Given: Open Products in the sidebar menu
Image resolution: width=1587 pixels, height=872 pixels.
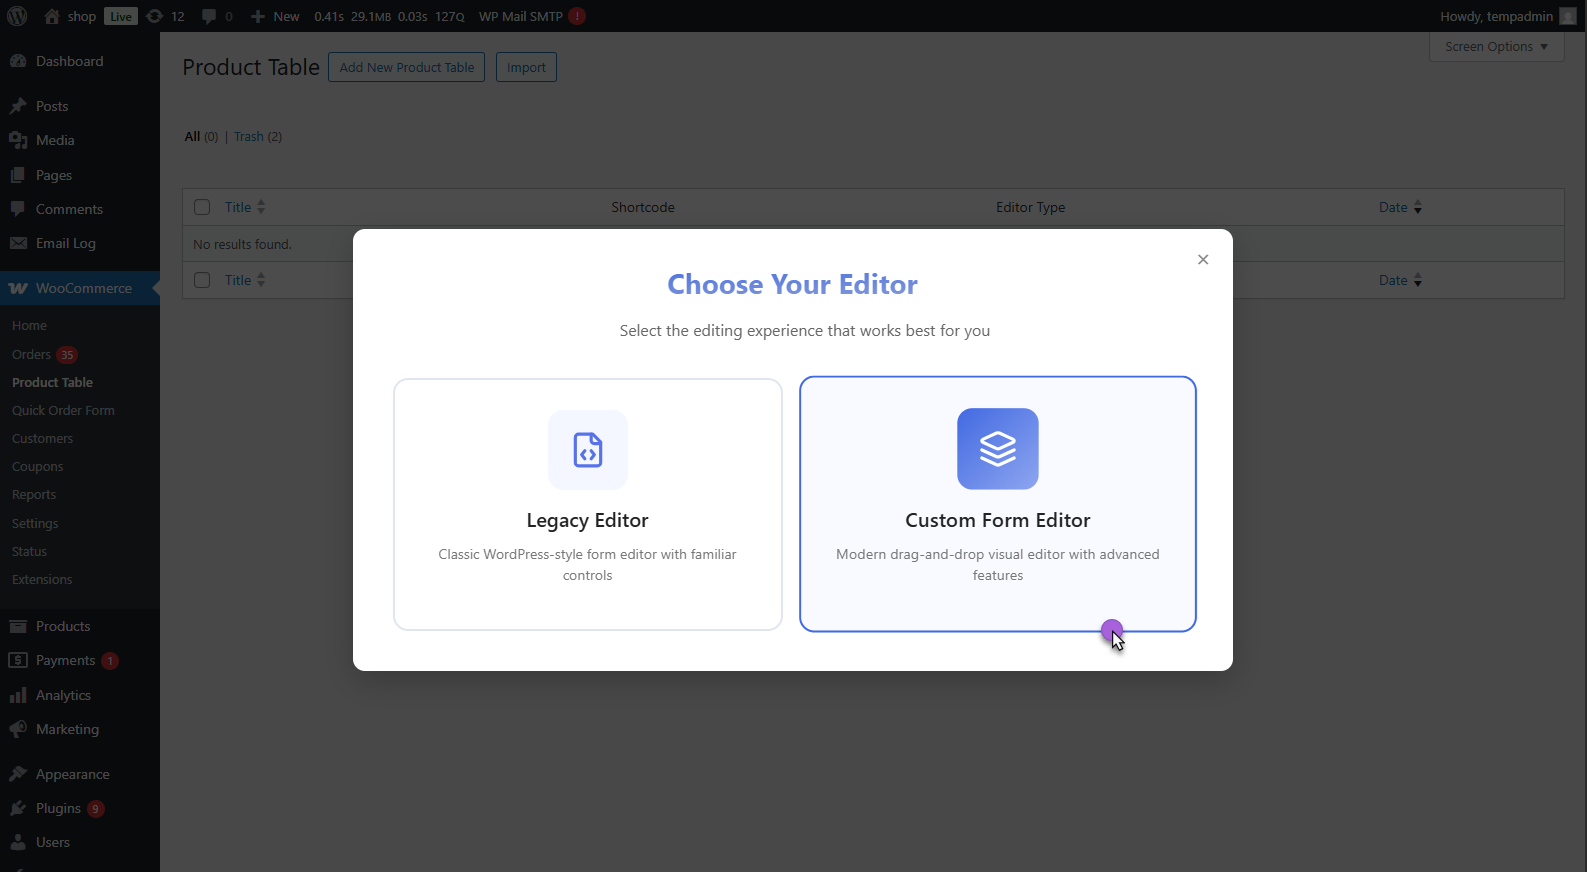Looking at the screenshot, I should tap(63, 626).
